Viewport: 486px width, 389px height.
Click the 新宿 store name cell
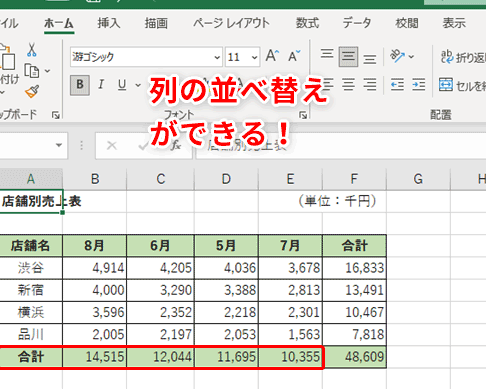point(31,290)
